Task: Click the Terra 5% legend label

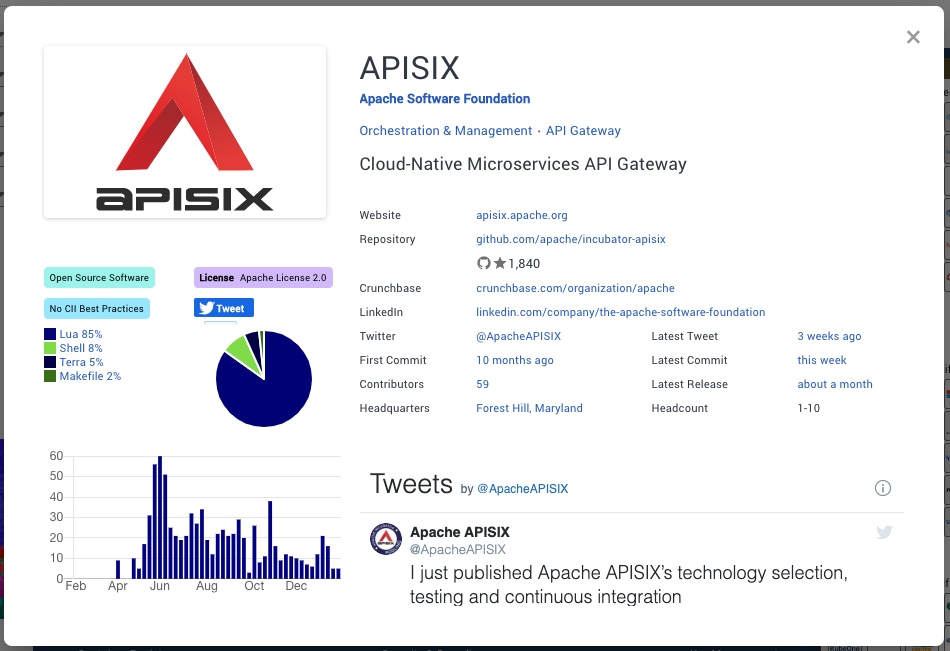Action: click(x=81, y=362)
